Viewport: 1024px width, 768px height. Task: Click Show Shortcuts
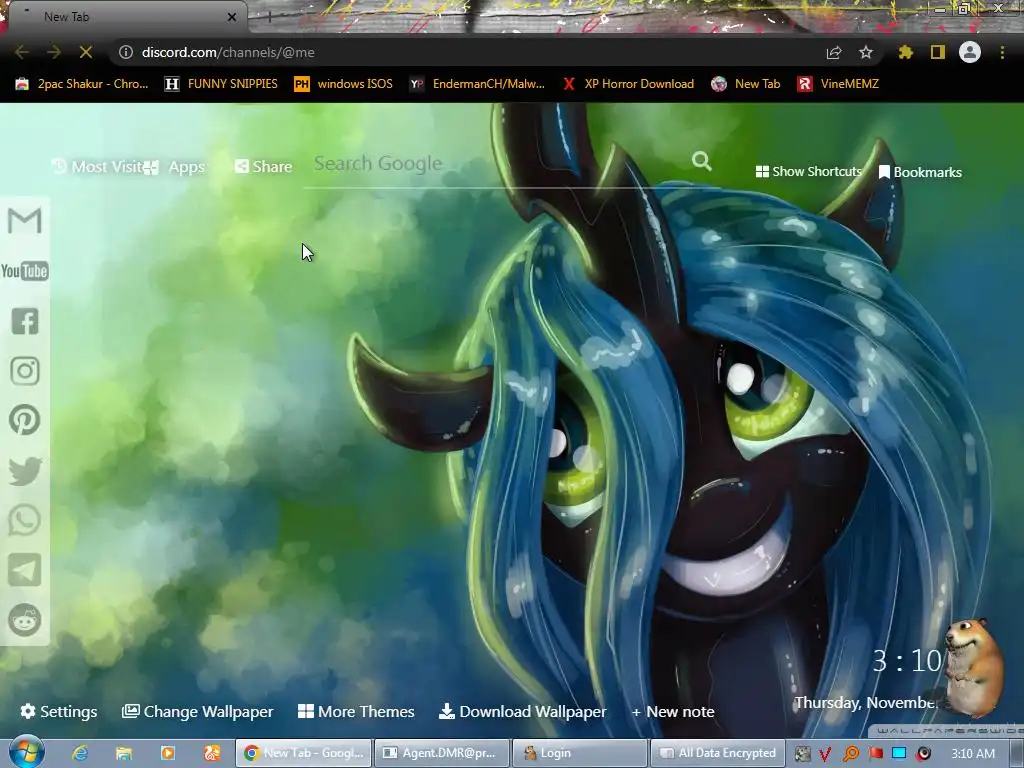(x=808, y=171)
